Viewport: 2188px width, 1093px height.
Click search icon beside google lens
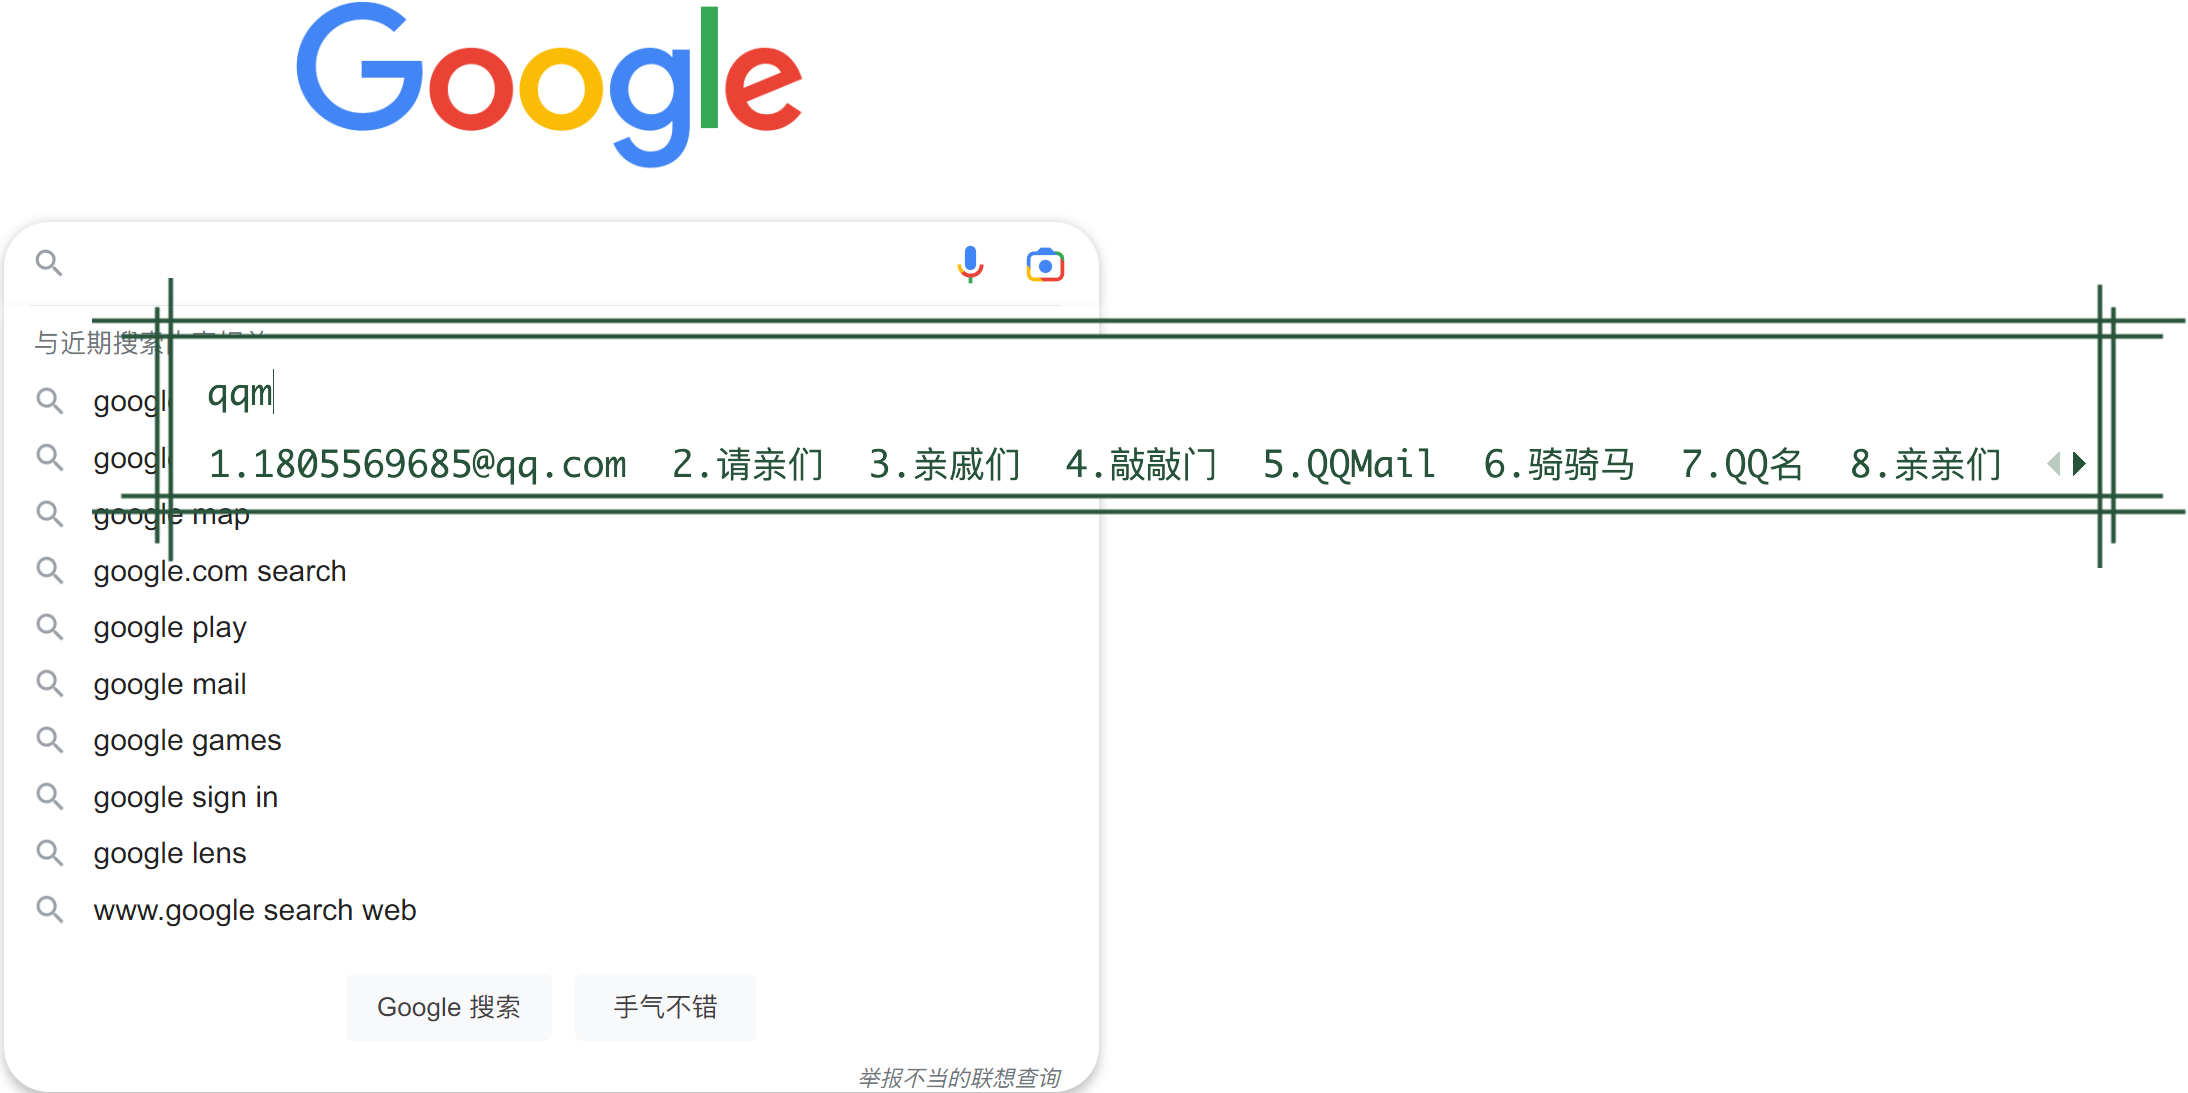[x=50, y=853]
